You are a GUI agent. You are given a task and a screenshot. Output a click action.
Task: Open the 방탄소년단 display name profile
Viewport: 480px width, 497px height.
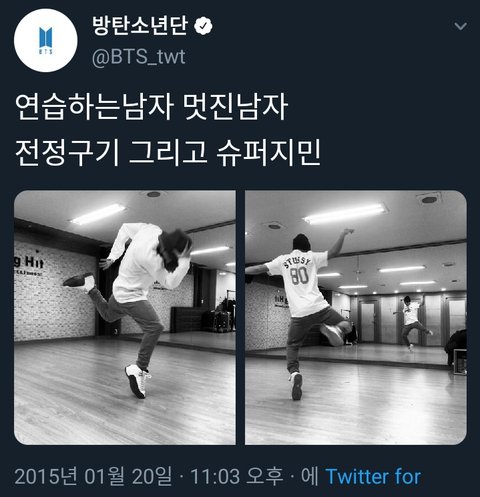pos(140,26)
